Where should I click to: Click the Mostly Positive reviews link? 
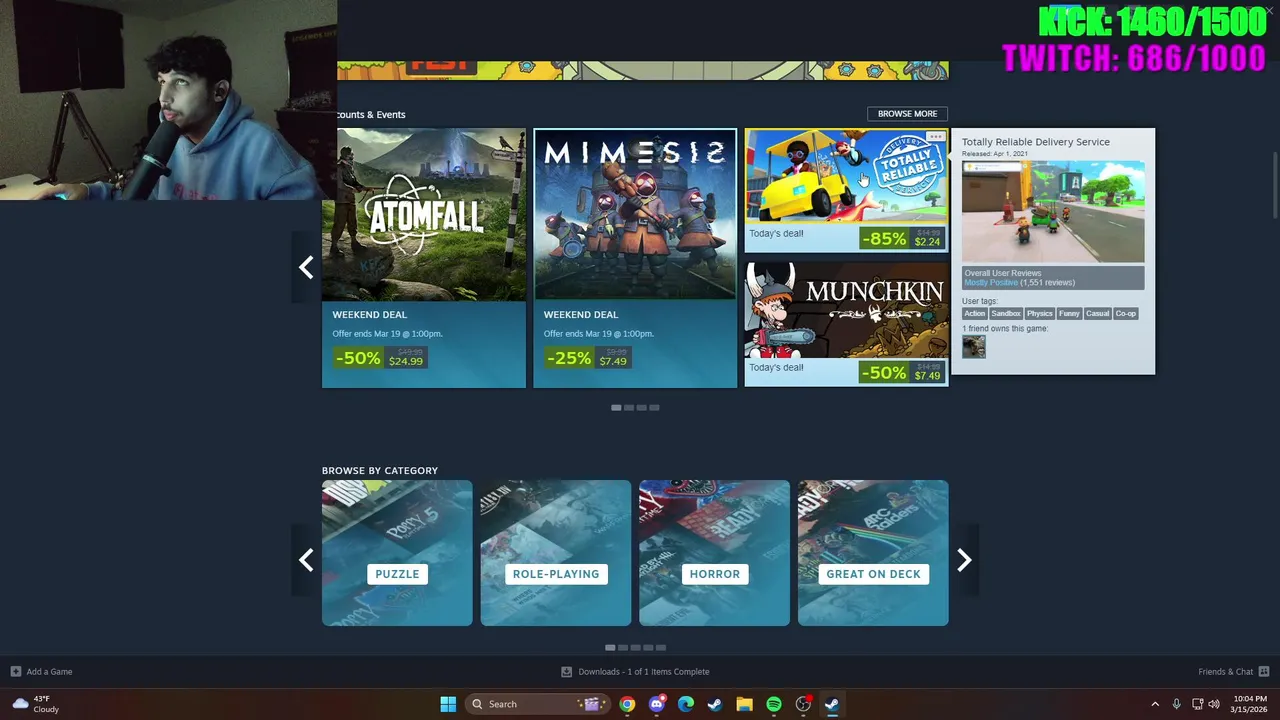pos(990,283)
